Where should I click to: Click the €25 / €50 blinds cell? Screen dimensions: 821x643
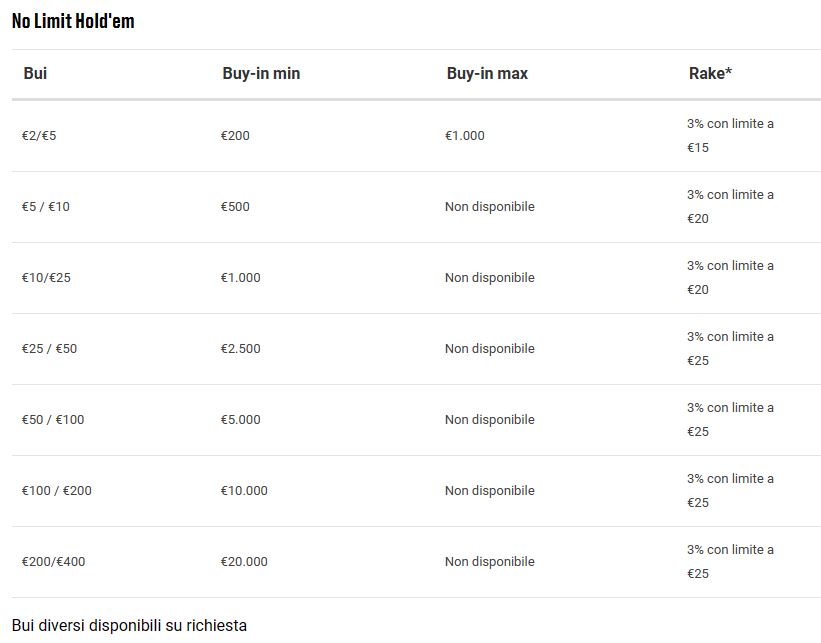(x=49, y=349)
